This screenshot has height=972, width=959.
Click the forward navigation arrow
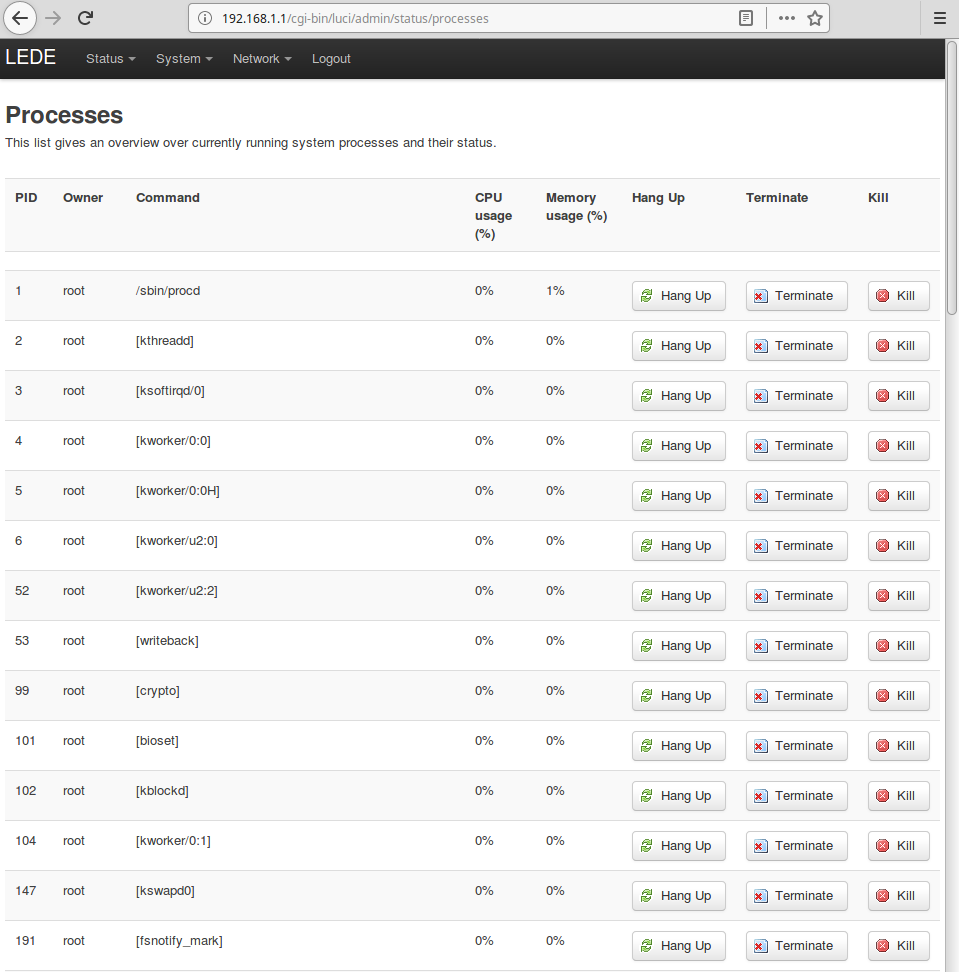pos(53,19)
